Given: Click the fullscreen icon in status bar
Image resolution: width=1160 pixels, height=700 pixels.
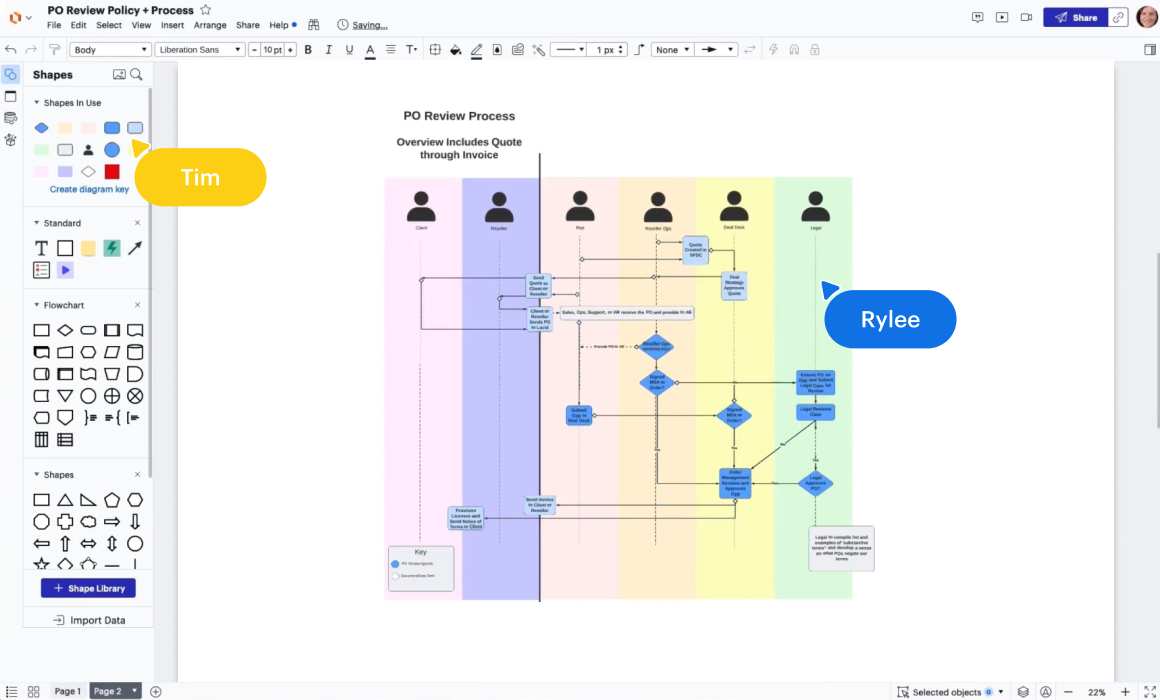Looking at the screenshot, I should click(1149, 692).
